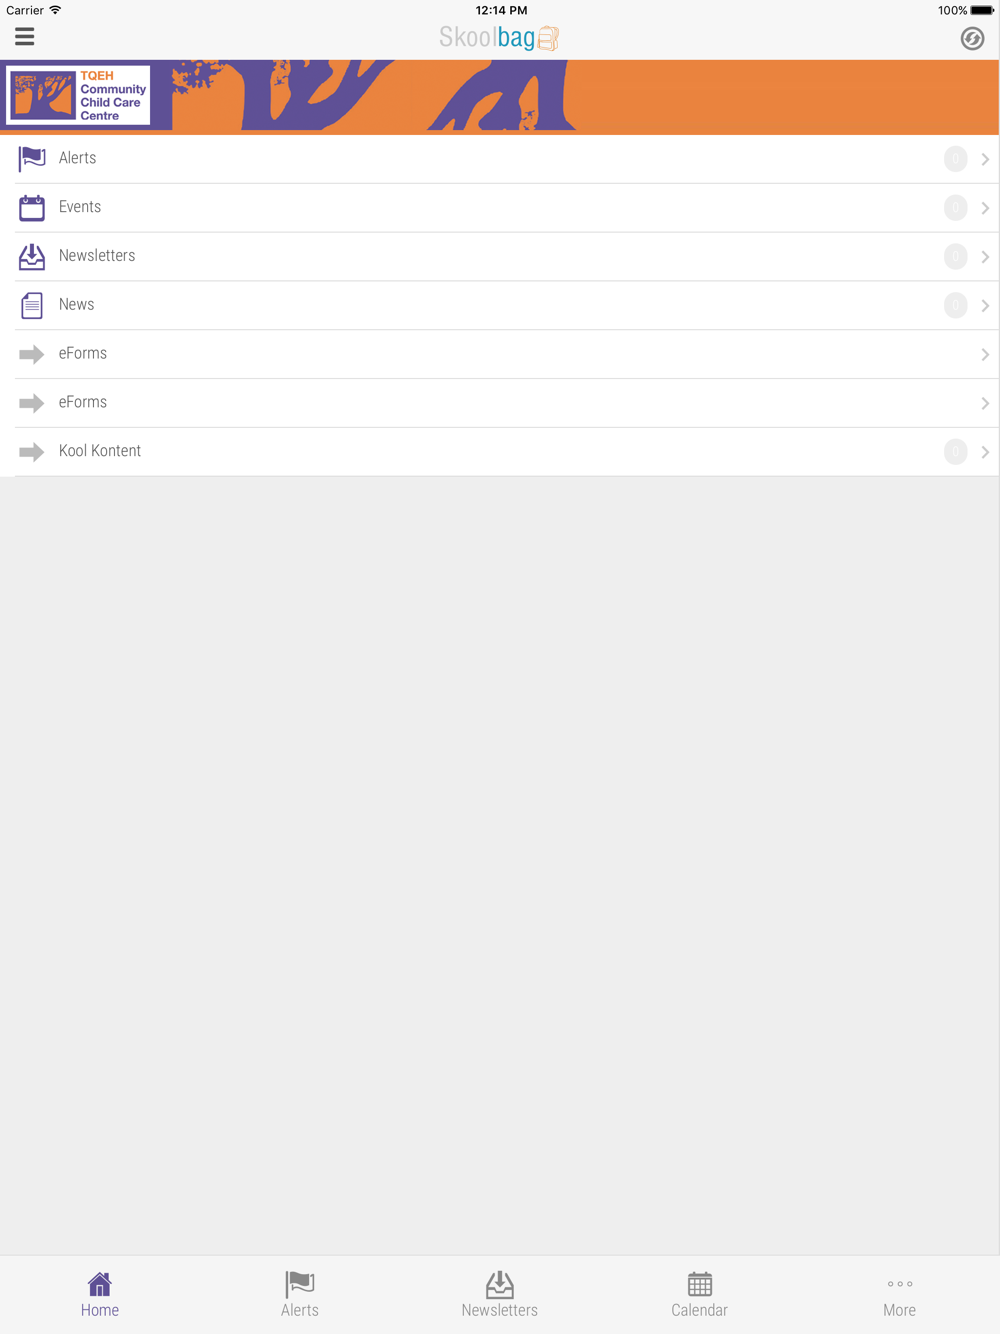The height and width of the screenshot is (1334, 1000).
Task: Expand the Alerts row chevron
Action: 985,160
